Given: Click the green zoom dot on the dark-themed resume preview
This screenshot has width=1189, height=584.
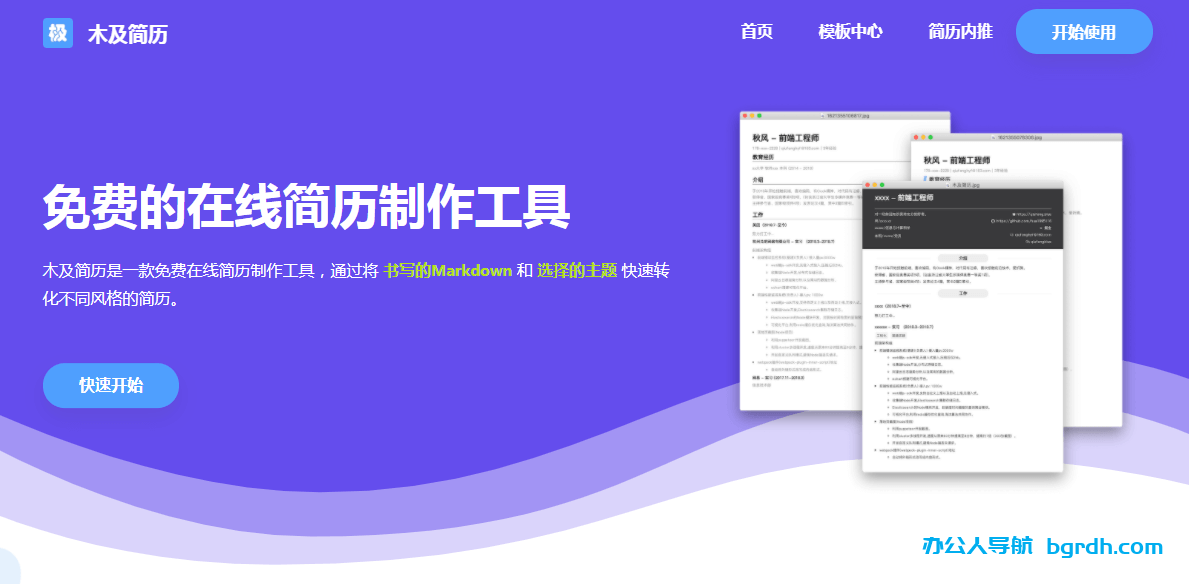Looking at the screenshot, I should (882, 185).
